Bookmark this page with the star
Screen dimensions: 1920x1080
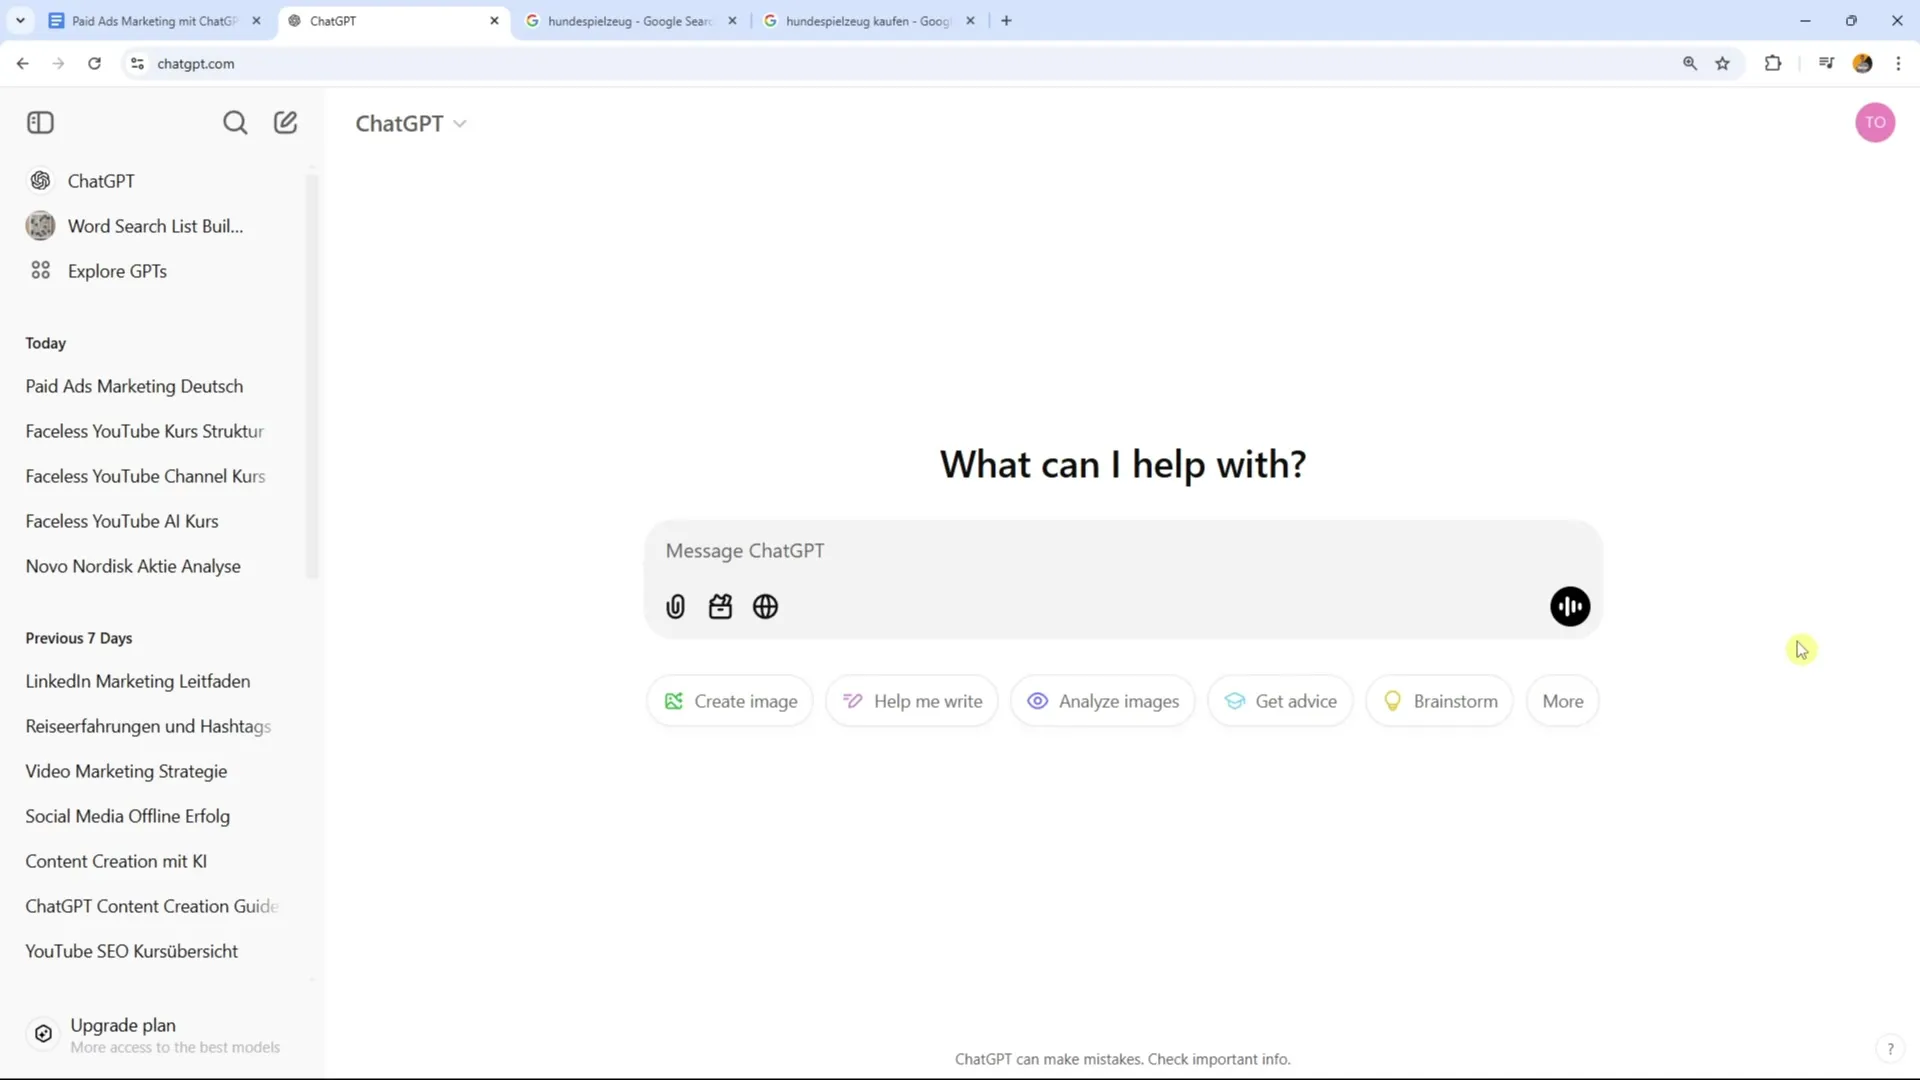[x=1722, y=63]
